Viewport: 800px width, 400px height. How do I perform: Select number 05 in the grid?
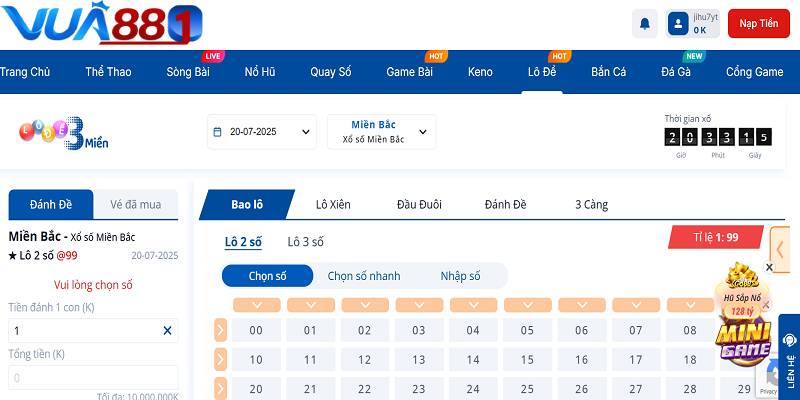click(527, 331)
